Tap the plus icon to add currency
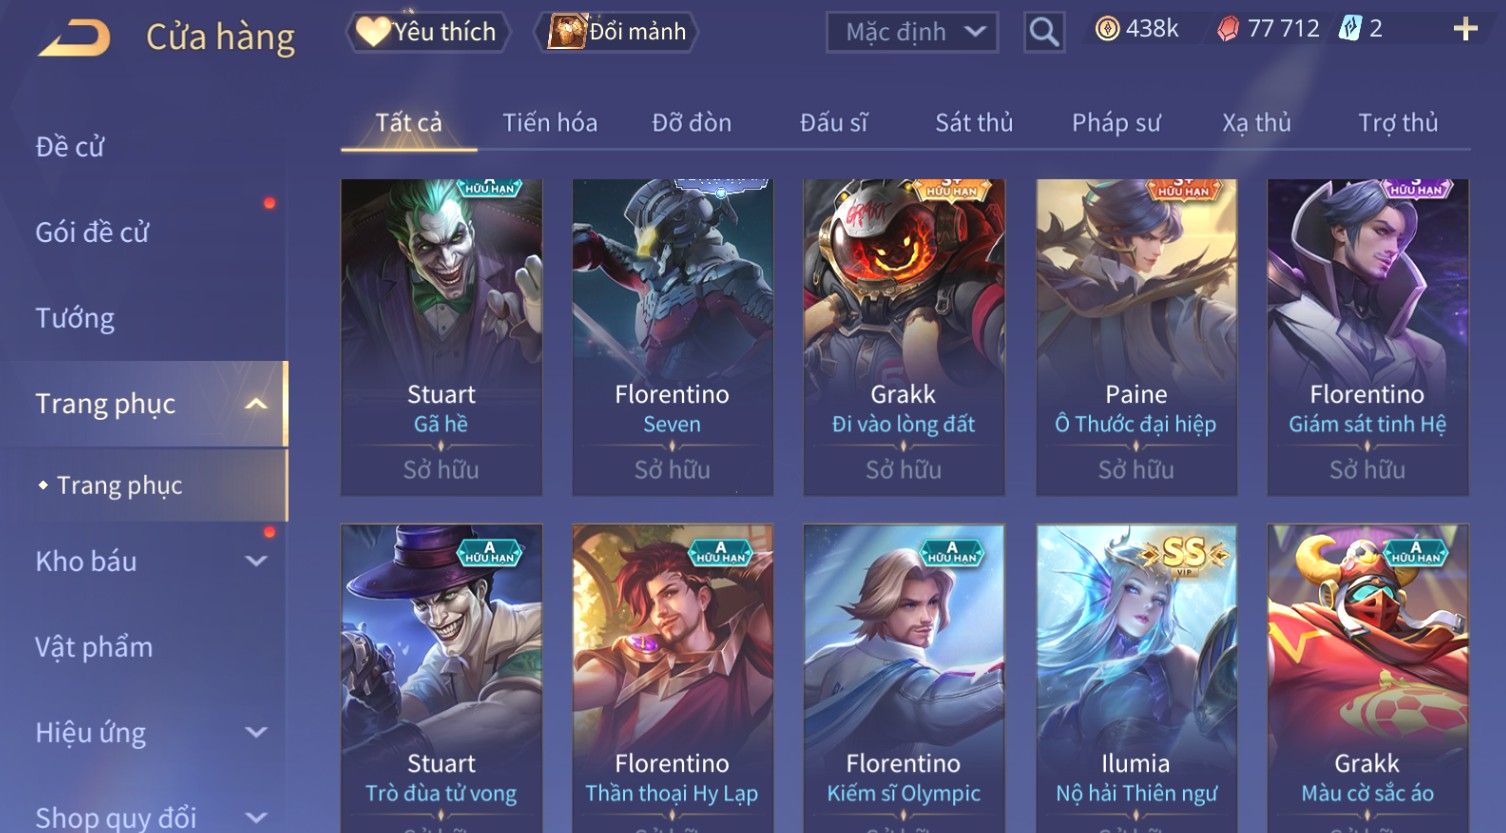 click(1465, 29)
